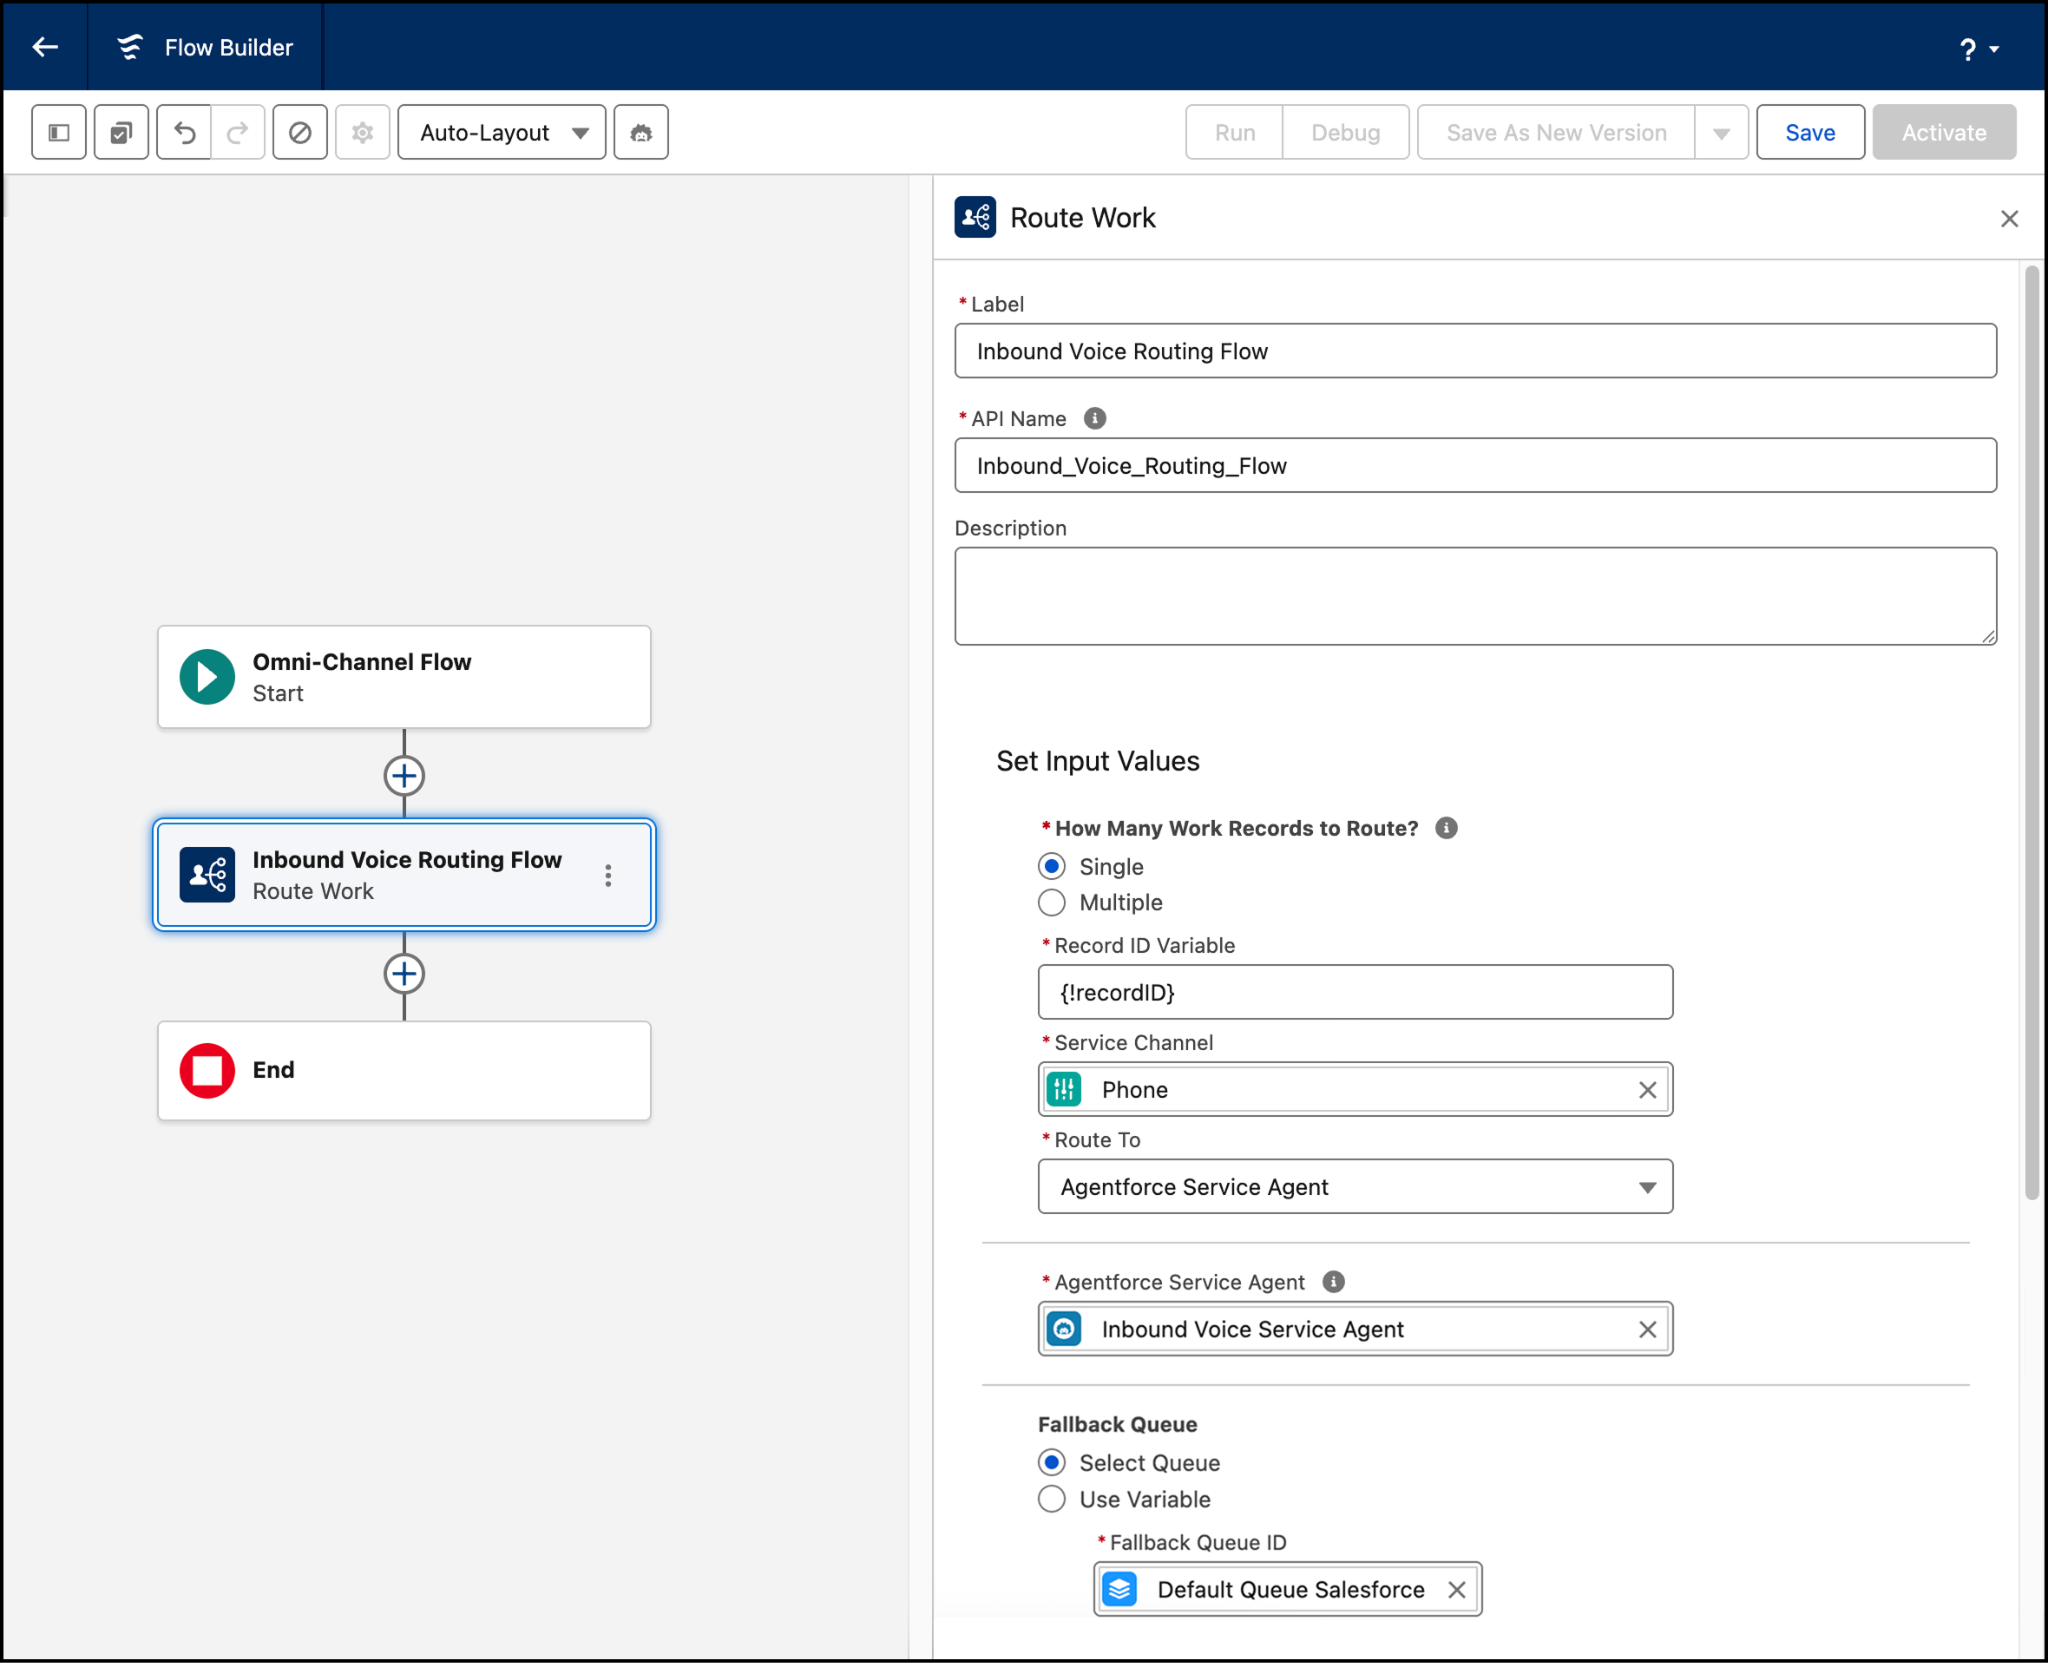Screen dimensions: 2048x1663
Task: Select the Inbound Voice Routing Flow node title
Action: point(407,859)
